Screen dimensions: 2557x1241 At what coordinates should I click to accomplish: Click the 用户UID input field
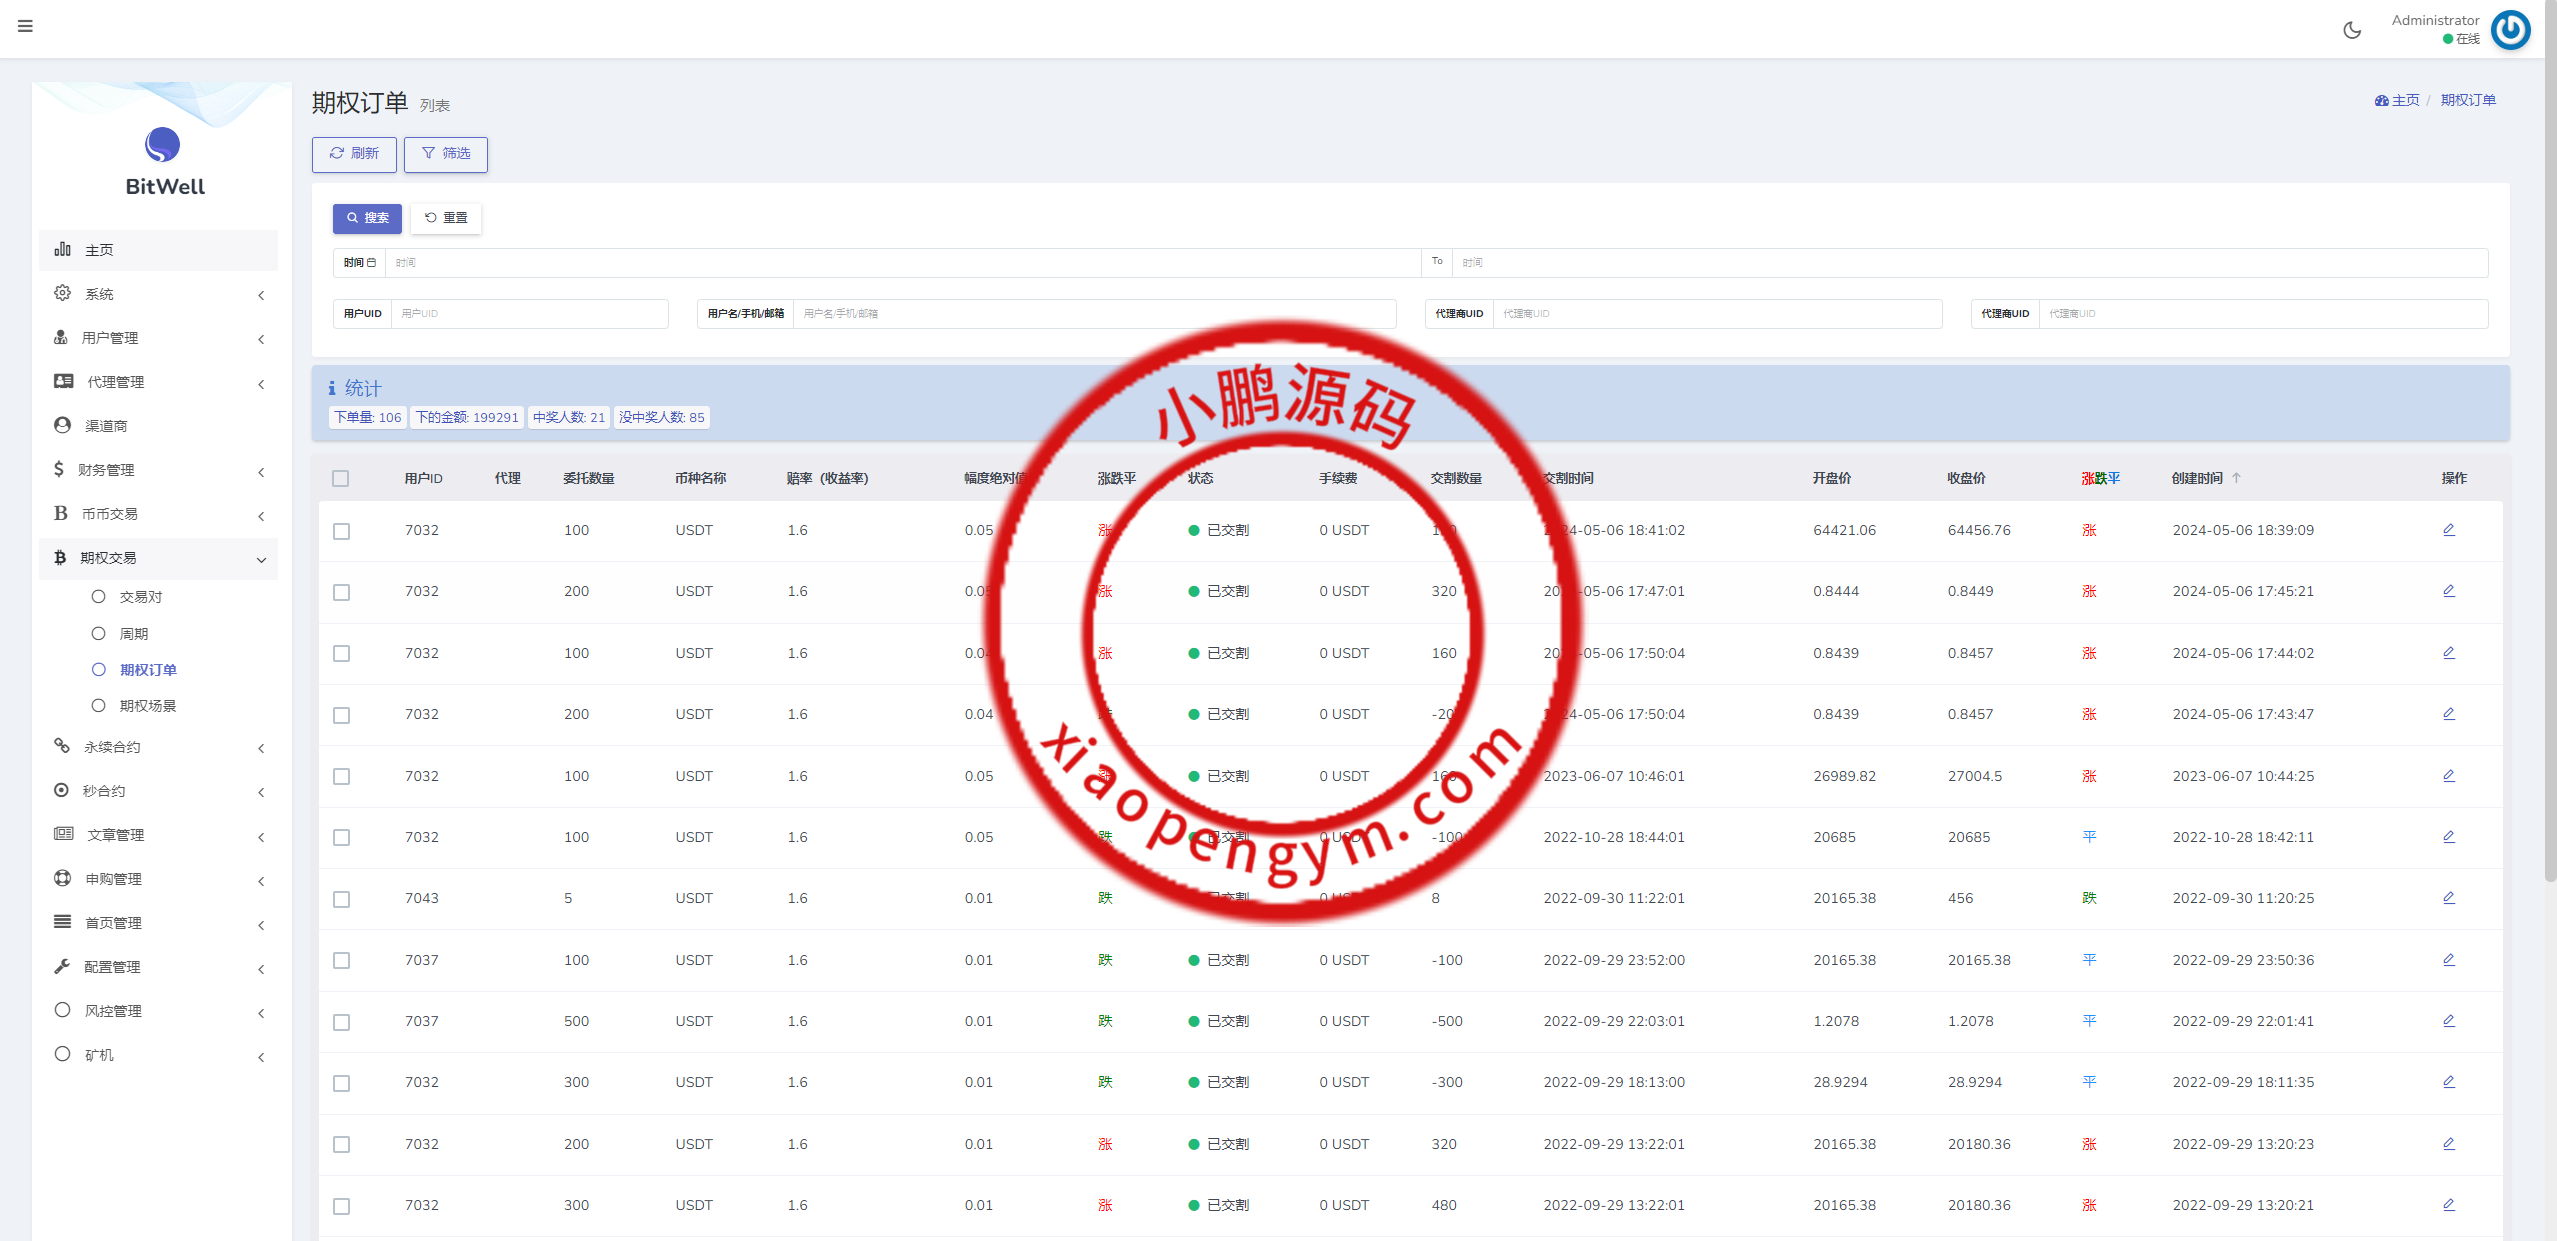tap(529, 314)
